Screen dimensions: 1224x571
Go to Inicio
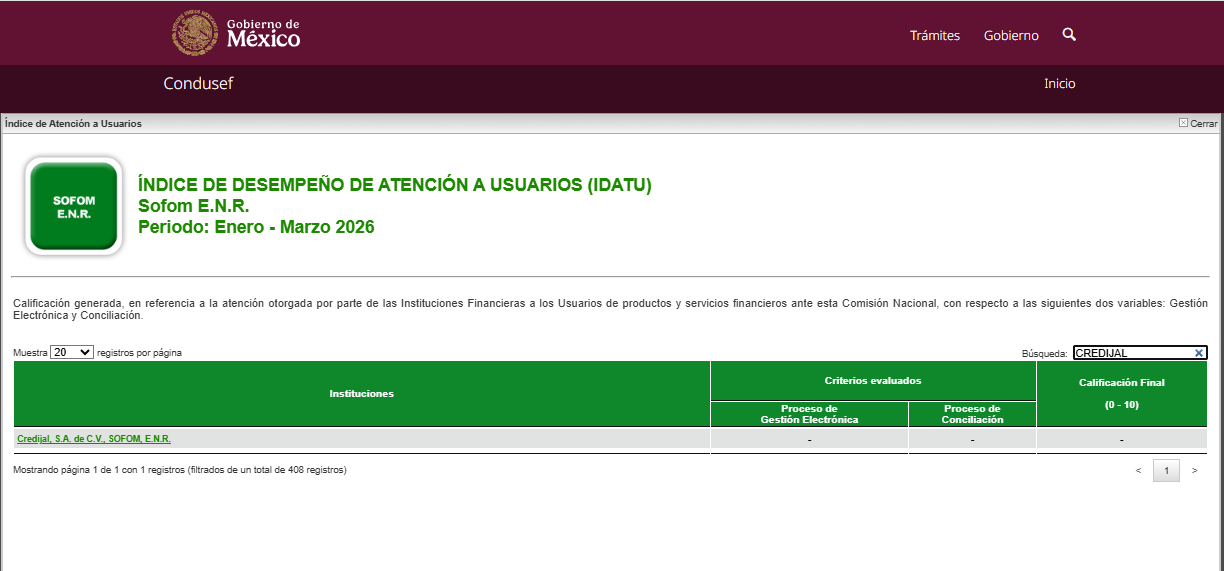click(x=1059, y=84)
